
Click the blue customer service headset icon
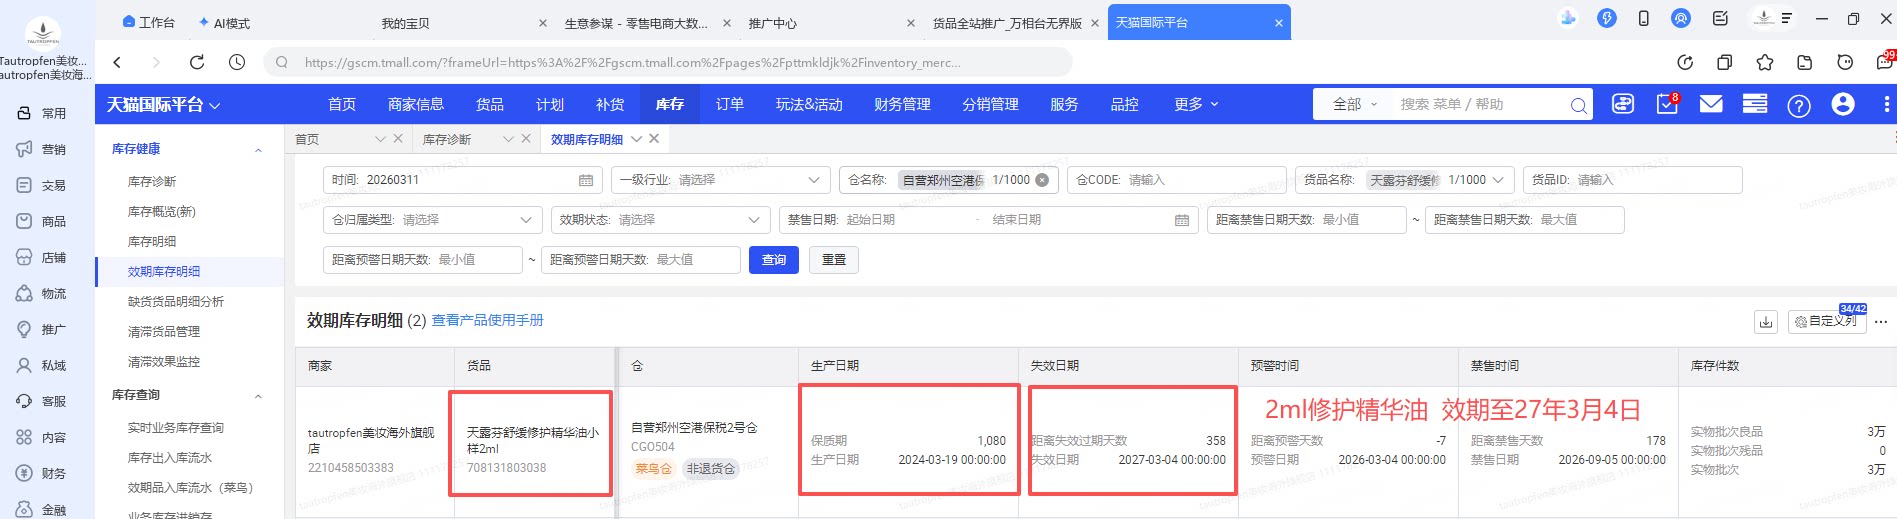pyautogui.click(x=1681, y=18)
